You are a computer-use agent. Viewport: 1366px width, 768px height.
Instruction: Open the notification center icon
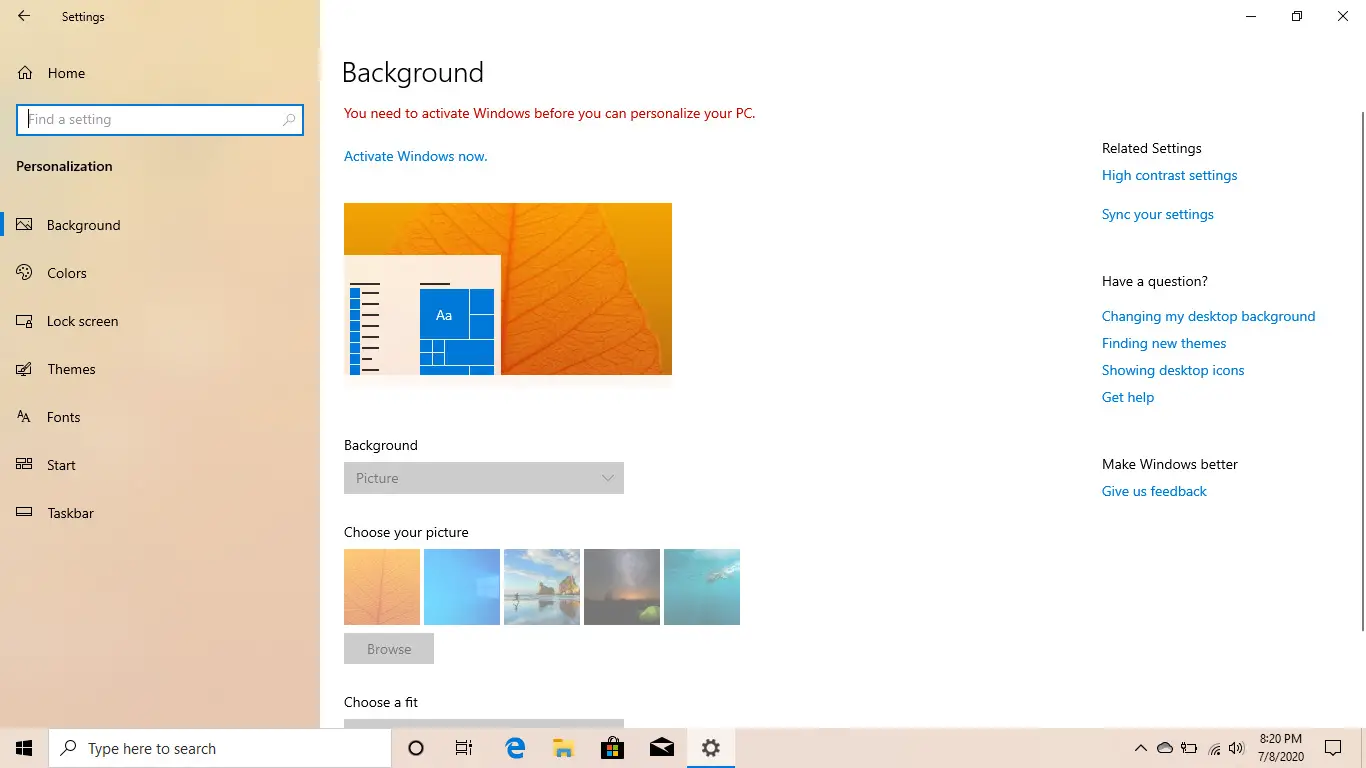tap(1333, 748)
